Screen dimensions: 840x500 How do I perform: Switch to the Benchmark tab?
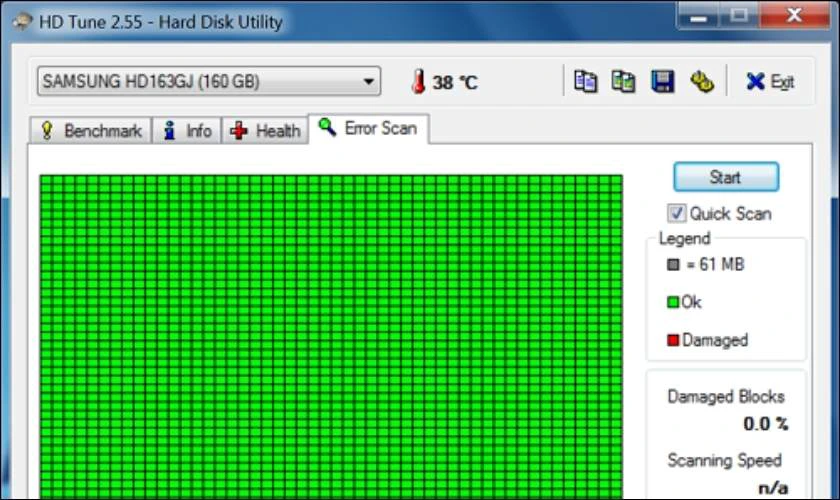tap(91, 131)
